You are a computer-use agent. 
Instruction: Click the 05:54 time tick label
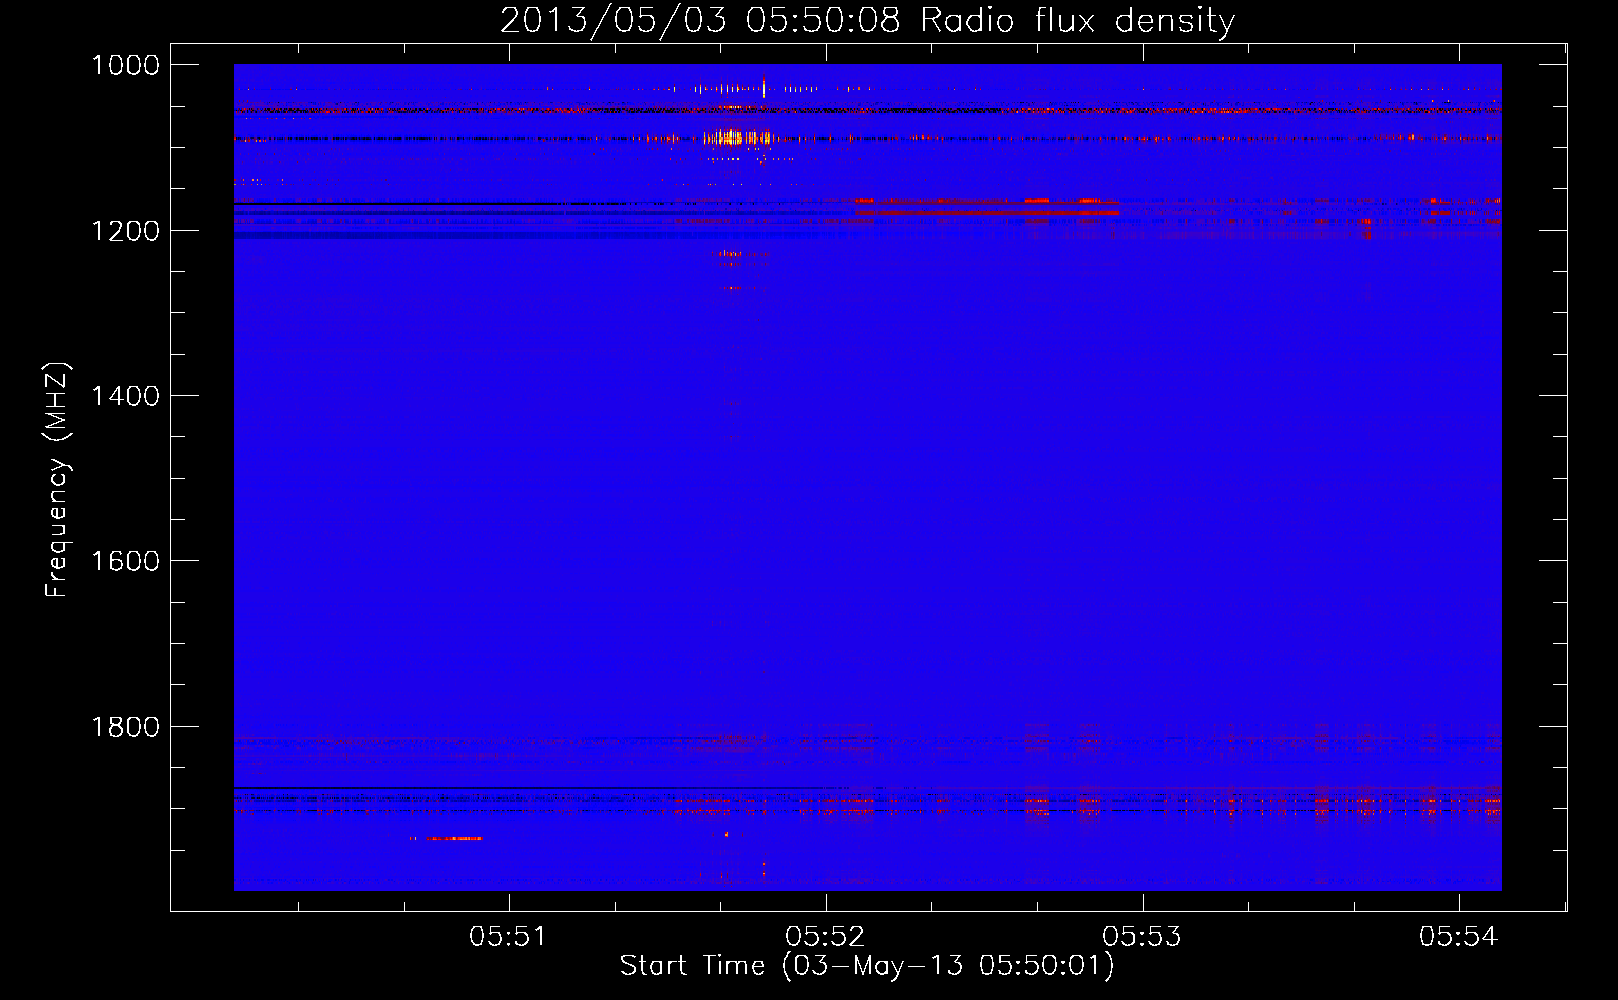point(1459,936)
